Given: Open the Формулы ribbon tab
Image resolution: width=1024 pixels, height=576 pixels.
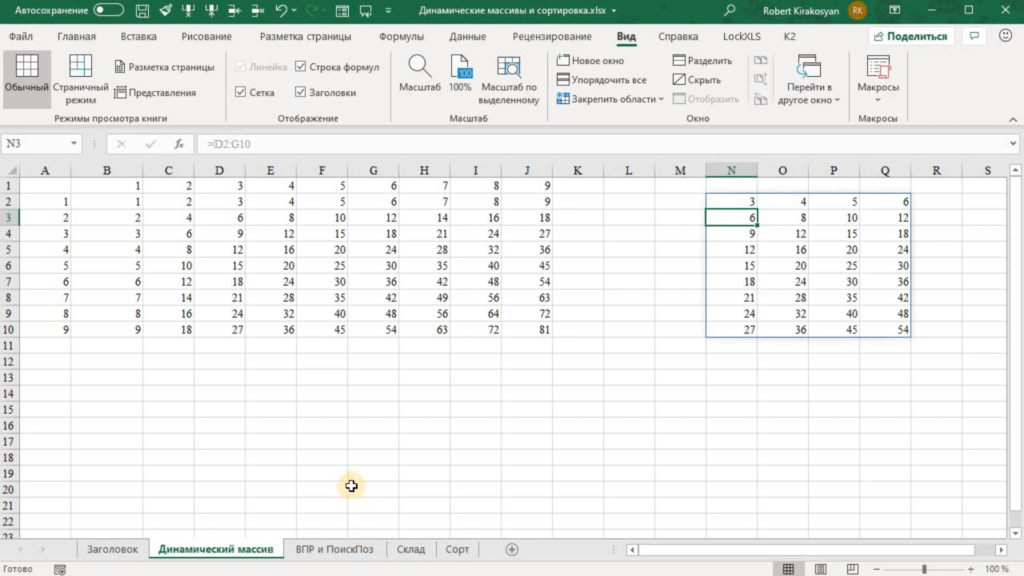Looking at the screenshot, I should [401, 36].
